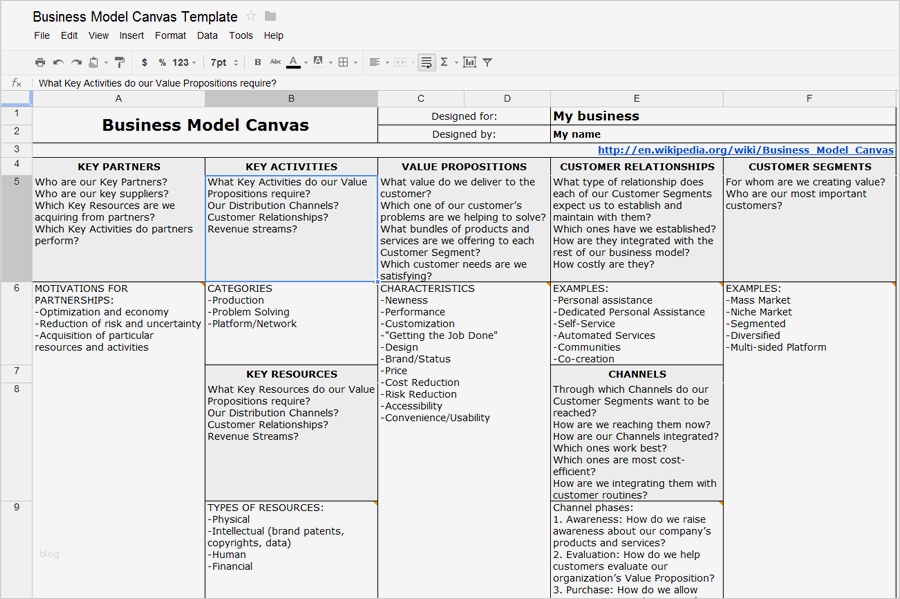
Task: Open the paste options dropdown arrow
Action: coord(106,63)
